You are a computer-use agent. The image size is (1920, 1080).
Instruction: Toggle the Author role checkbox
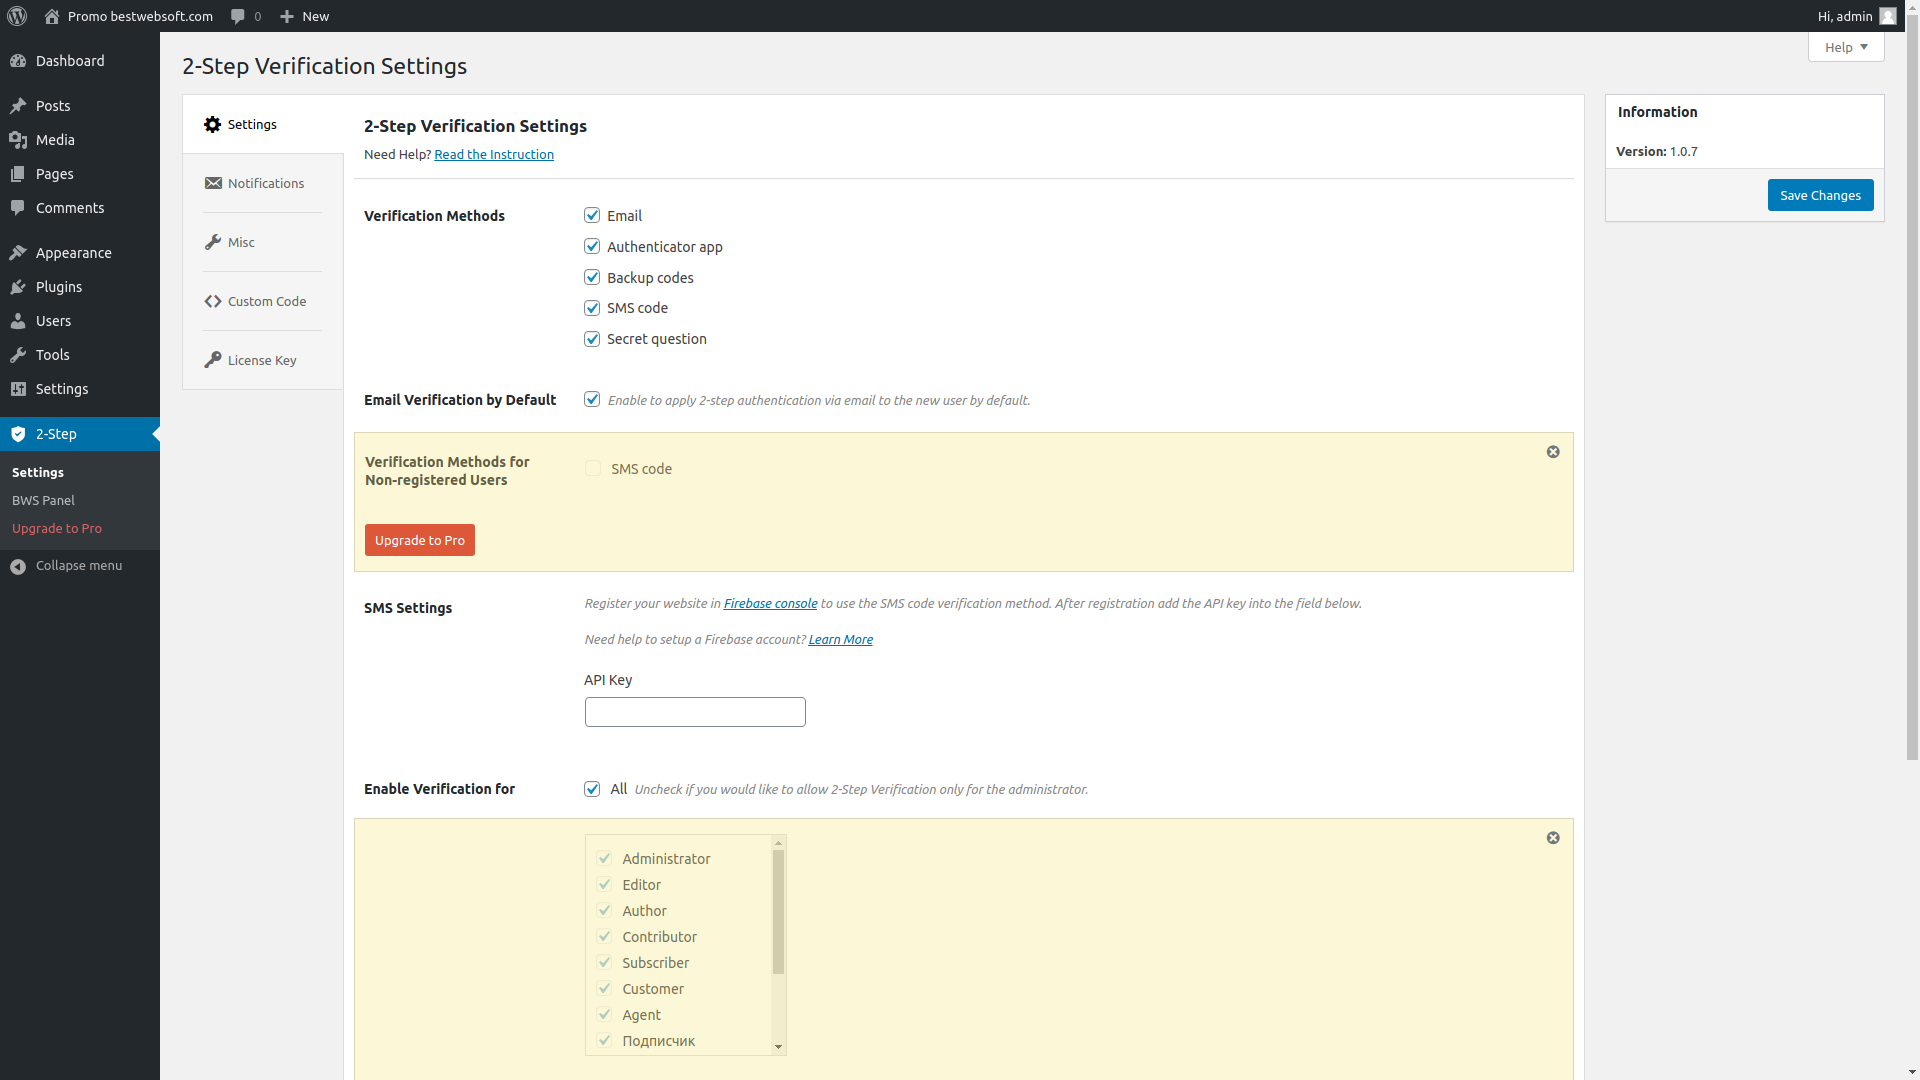[604, 910]
